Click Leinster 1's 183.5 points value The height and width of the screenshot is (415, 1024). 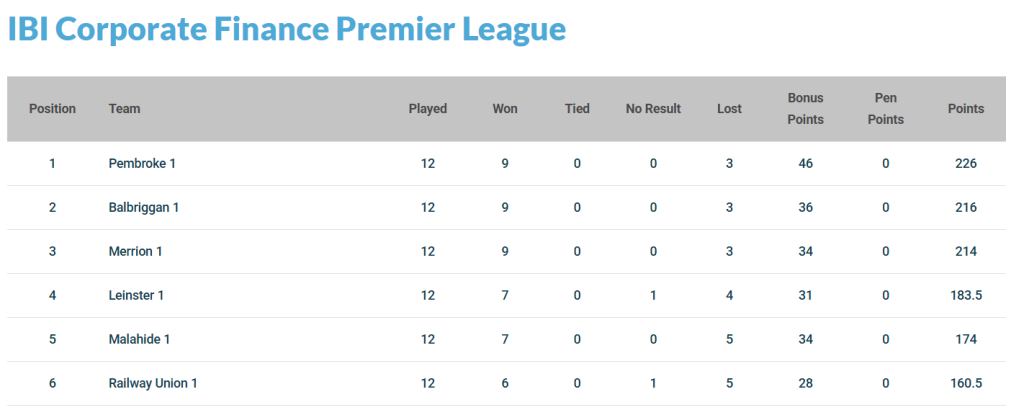click(x=966, y=295)
